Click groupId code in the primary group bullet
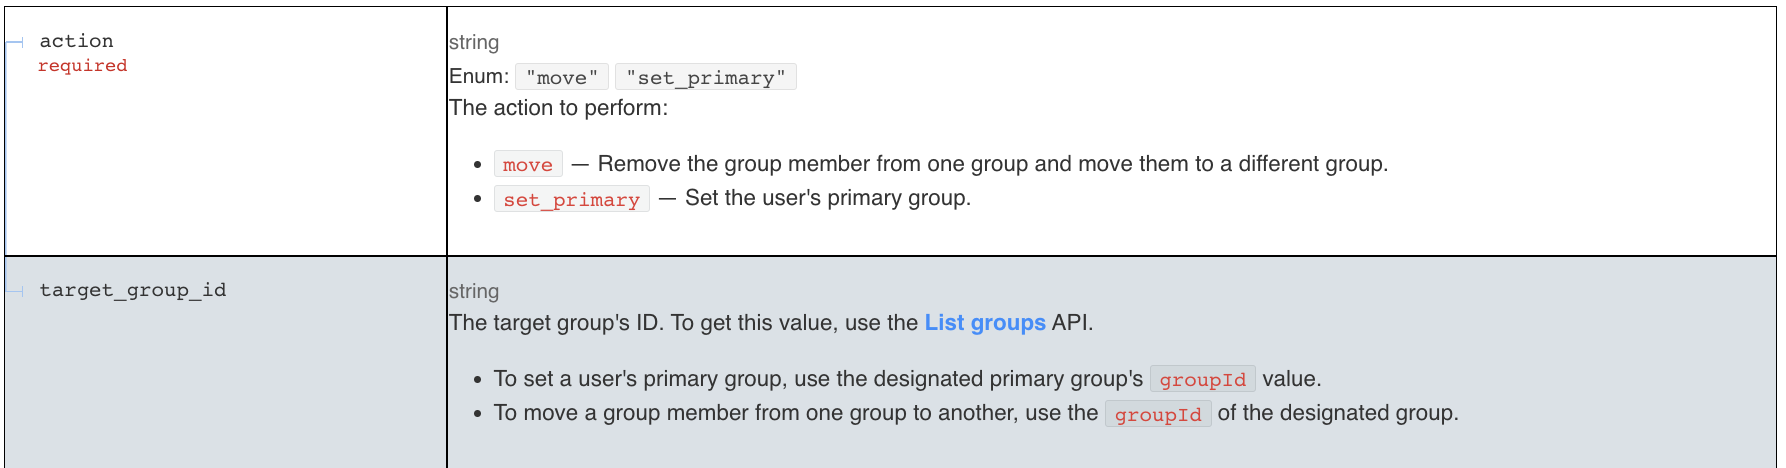1786x468 pixels. [1202, 380]
